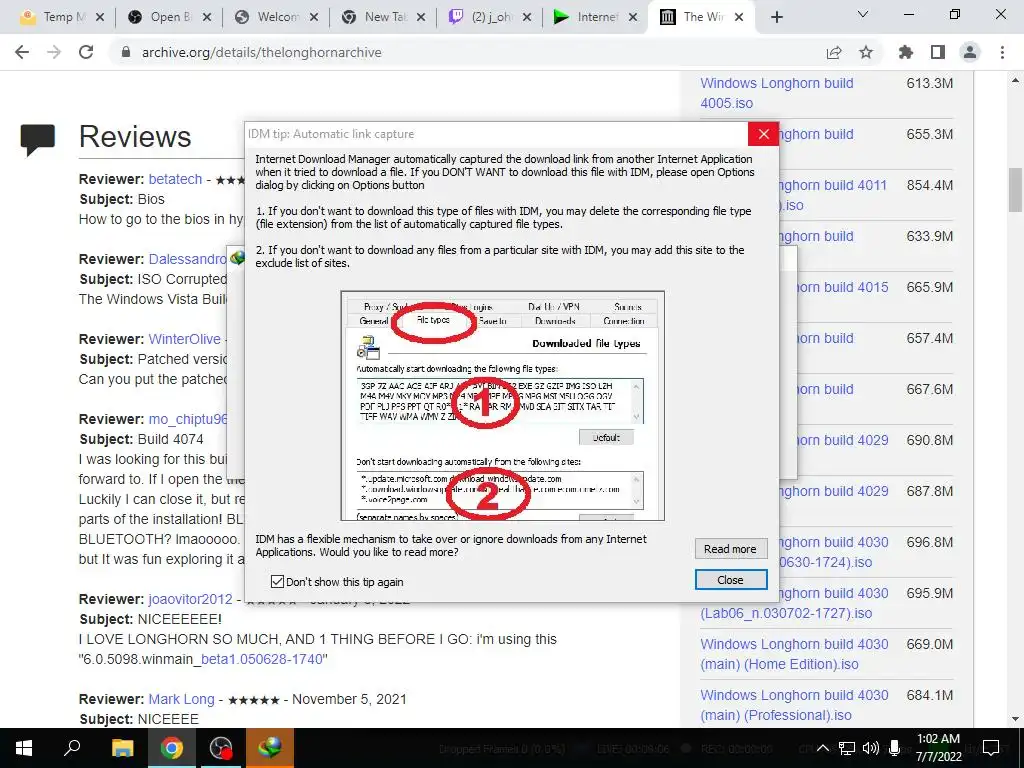1024x768 pixels.
Task: Open reviewer Mark Long profile link
Action: (181, 699)
